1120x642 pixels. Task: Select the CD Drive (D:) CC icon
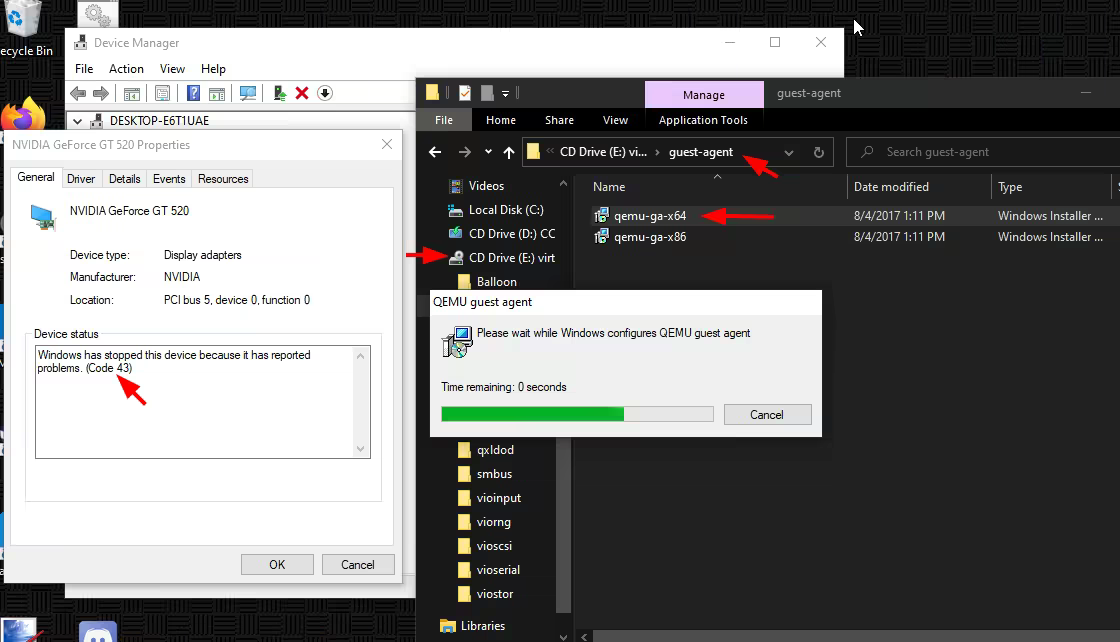[455, 234]
